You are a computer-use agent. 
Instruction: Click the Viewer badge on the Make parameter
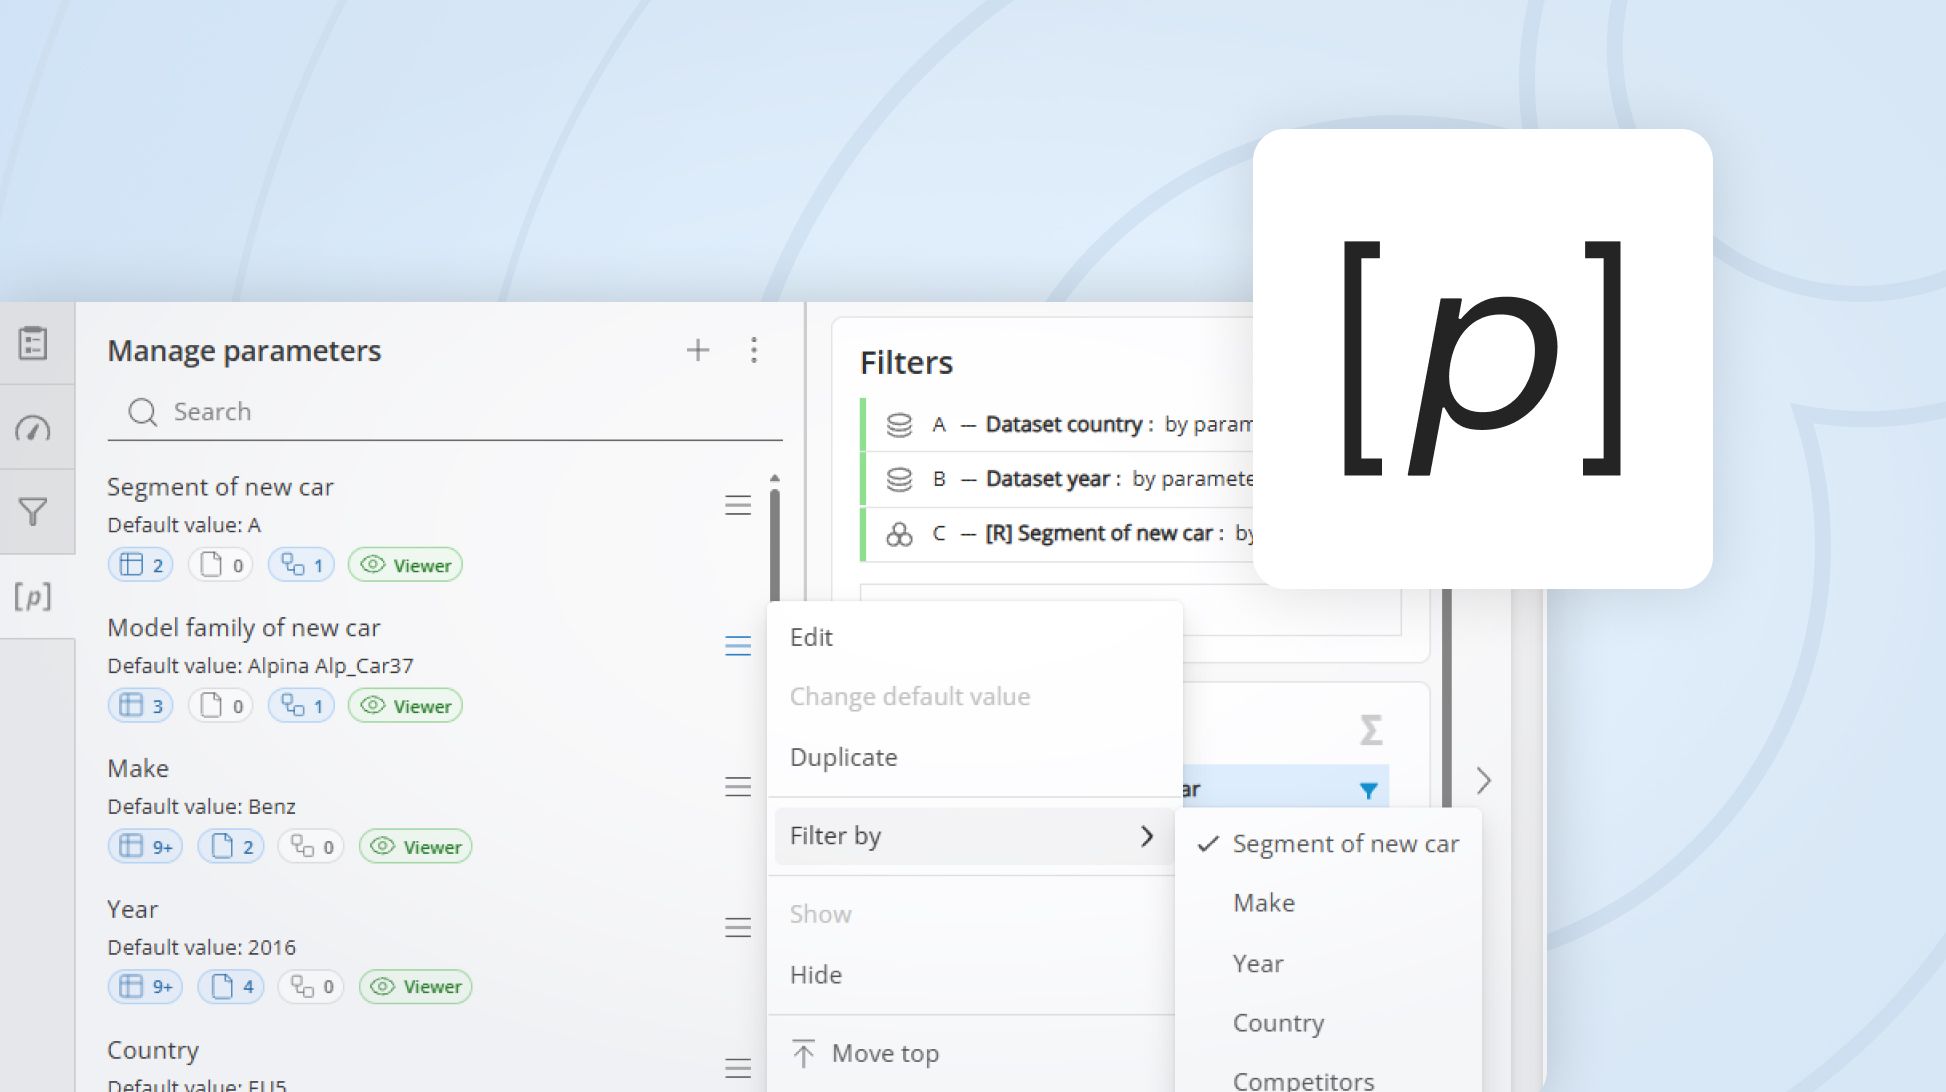414,846
